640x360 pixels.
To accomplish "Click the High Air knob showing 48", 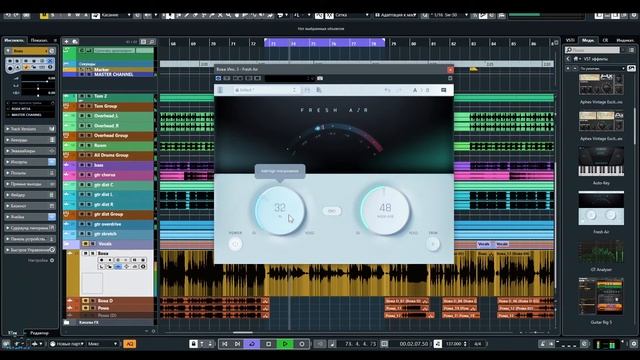I will 384,210.
